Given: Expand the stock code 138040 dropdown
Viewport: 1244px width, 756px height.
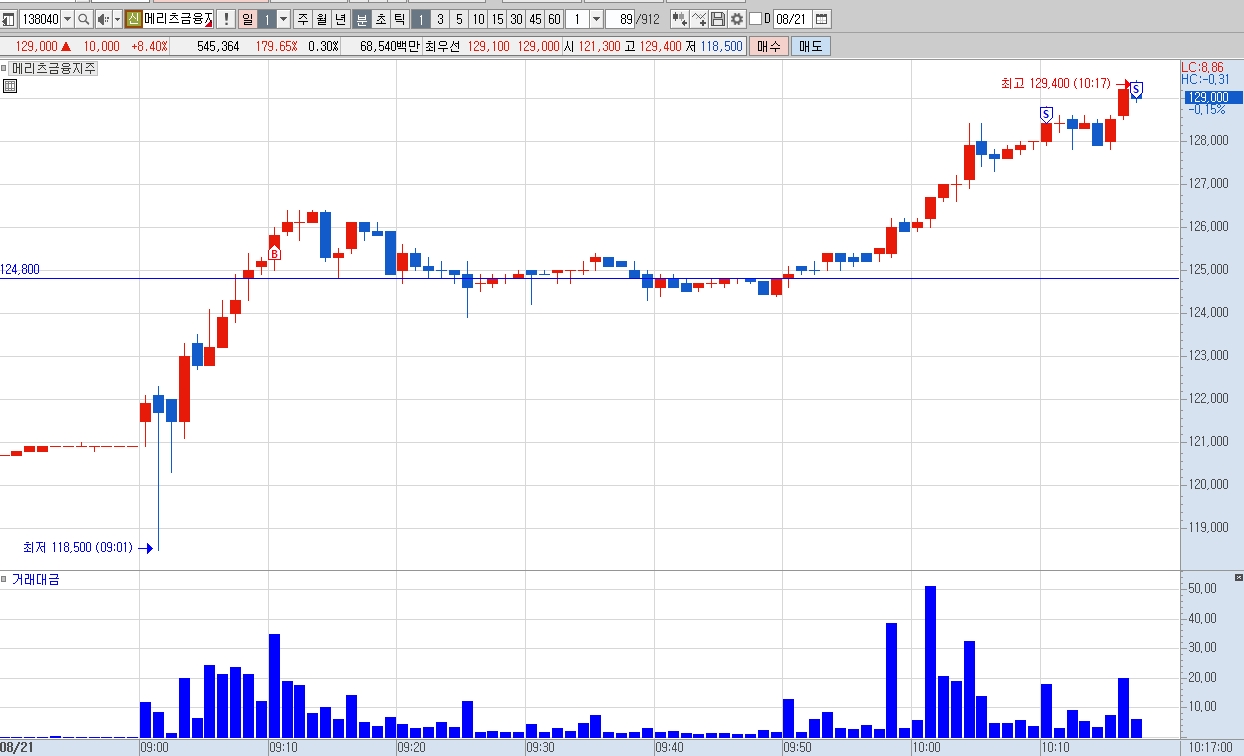Looking at the screenshot, I should 67,19.
